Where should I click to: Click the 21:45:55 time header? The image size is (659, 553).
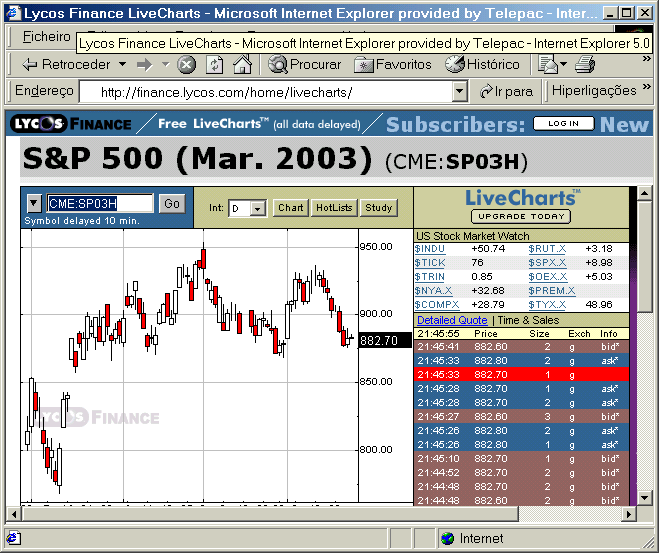pos(438,334)
